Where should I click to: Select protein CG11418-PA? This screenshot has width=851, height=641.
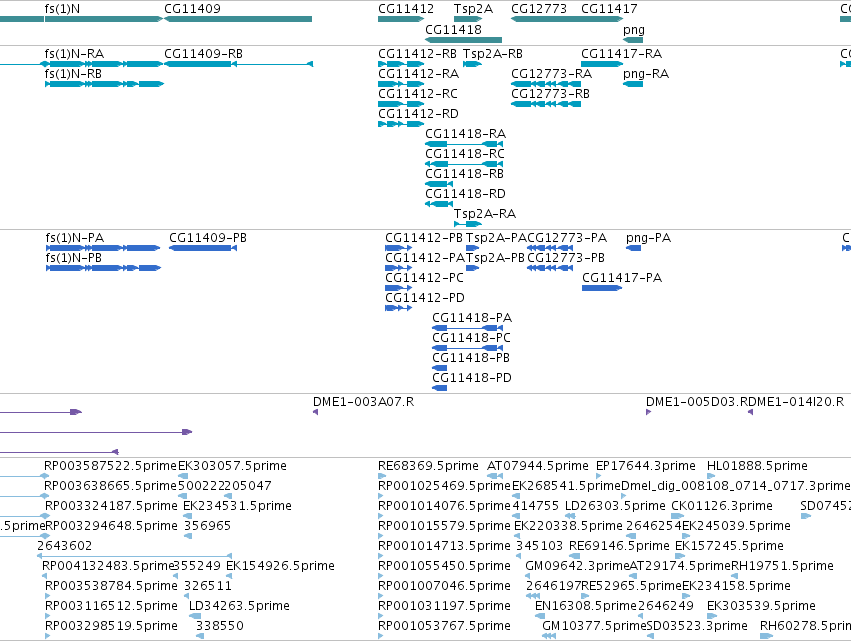tap(467, 328)
